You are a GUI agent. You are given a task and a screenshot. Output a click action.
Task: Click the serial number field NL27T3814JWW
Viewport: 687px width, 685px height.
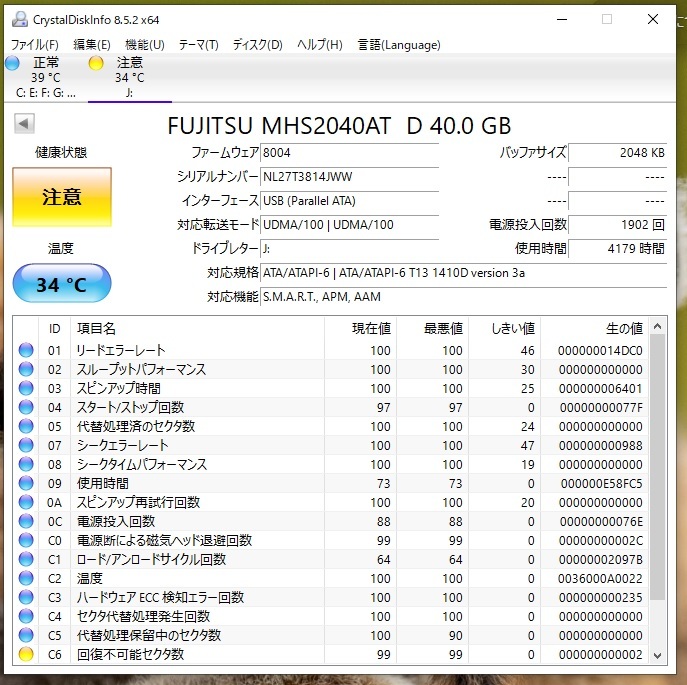349,177
